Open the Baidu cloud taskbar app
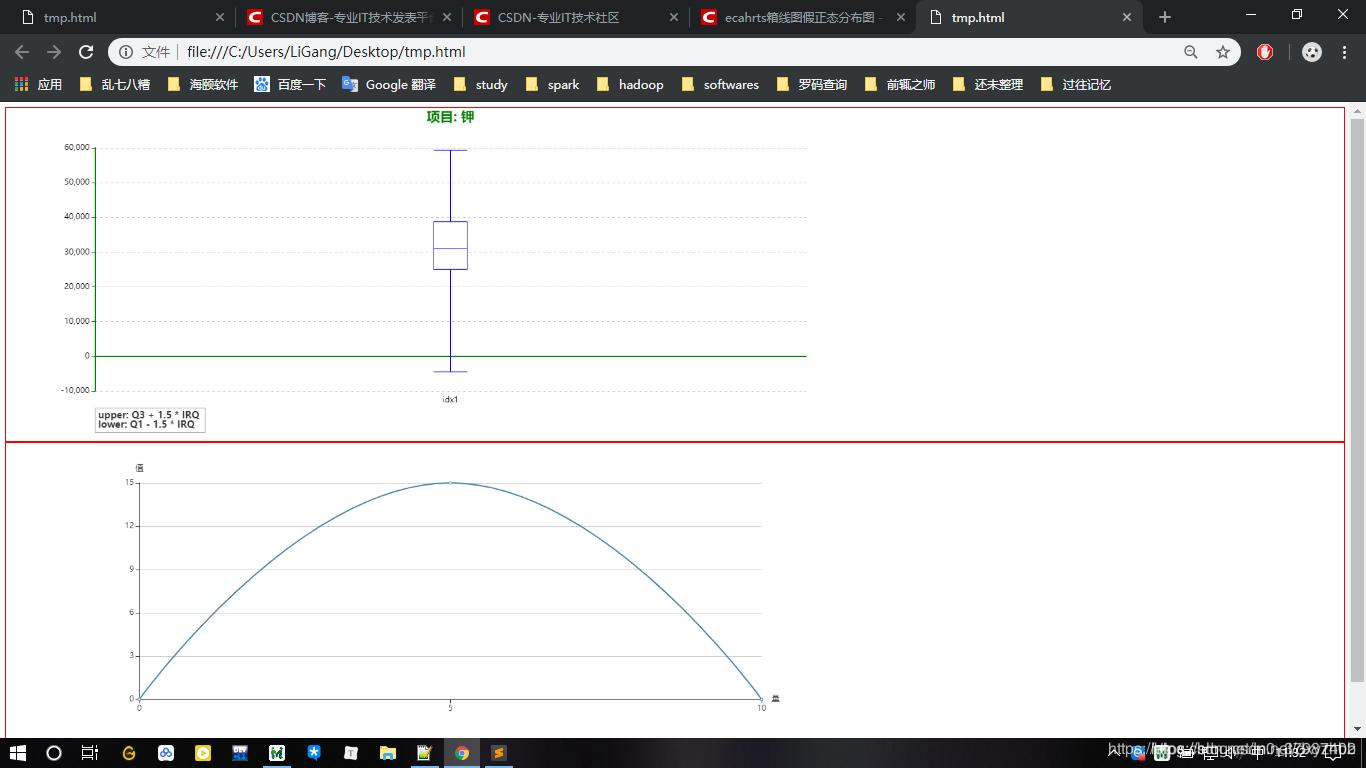1366x768 pixels. [166, 753]
